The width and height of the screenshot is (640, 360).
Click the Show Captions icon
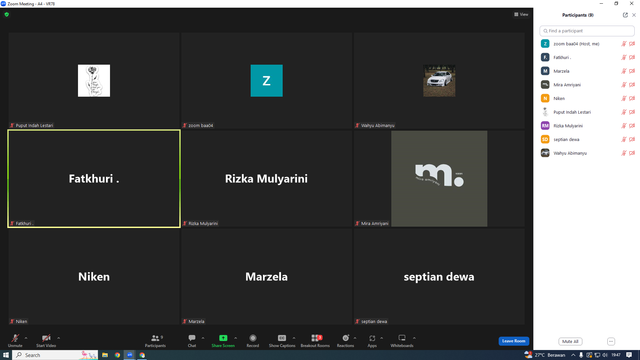click(282, 338)
